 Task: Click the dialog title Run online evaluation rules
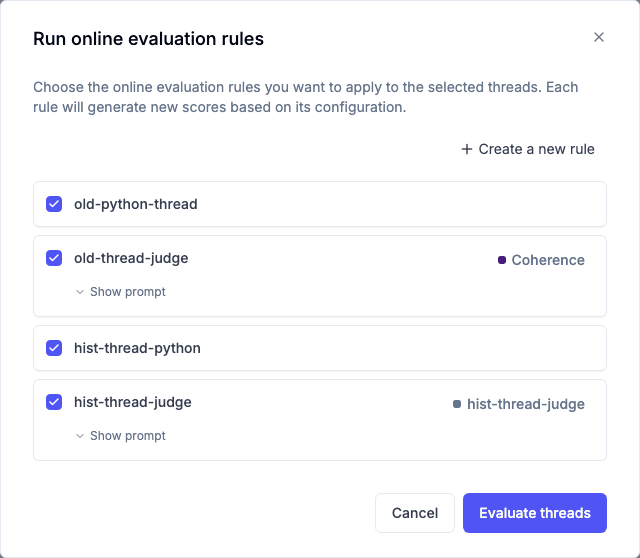(x=149, y=39)
